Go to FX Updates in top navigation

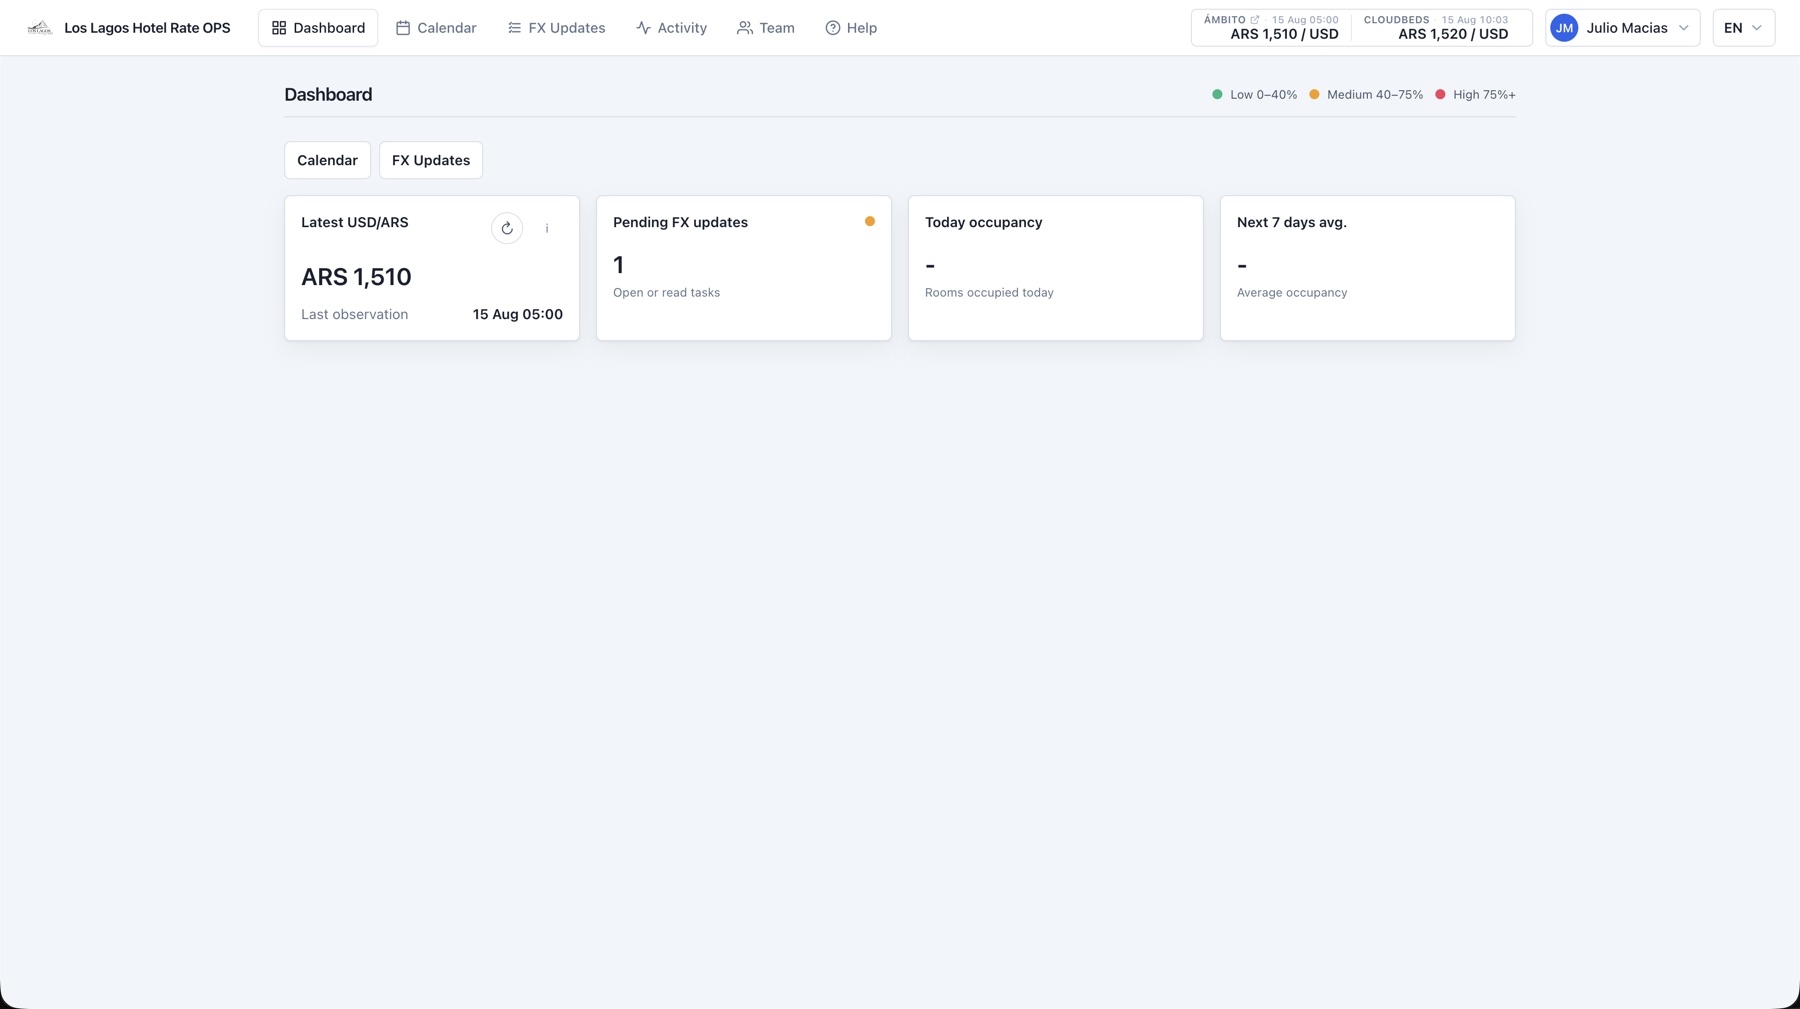point(556,28)
